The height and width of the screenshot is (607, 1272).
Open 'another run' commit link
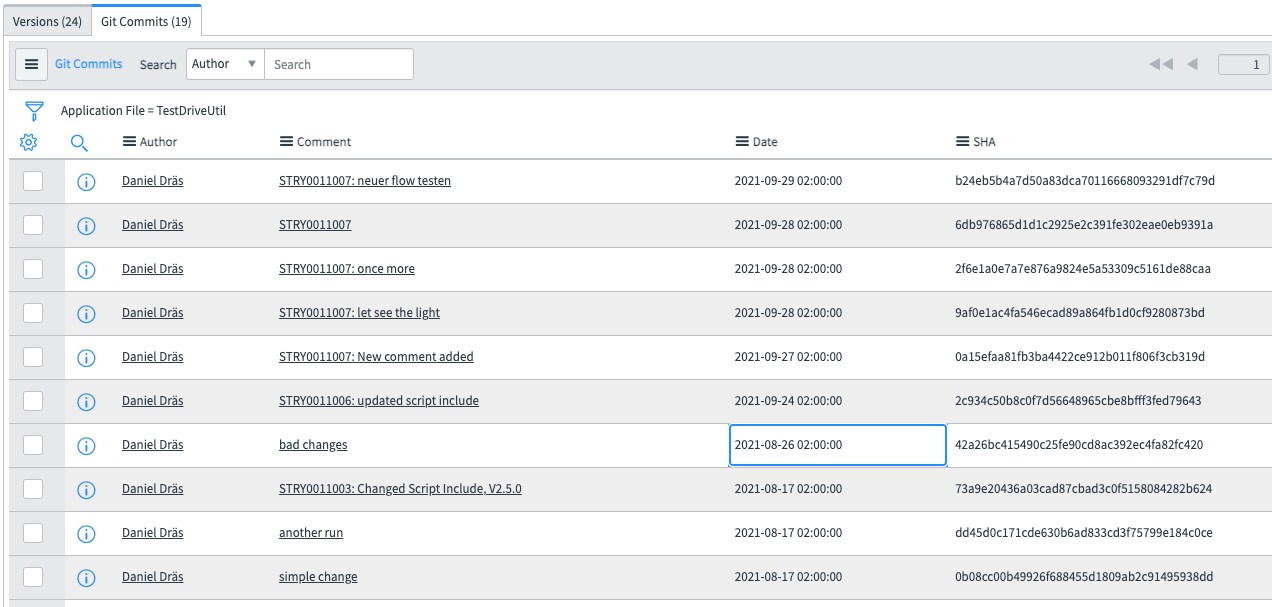coord(311,533)
